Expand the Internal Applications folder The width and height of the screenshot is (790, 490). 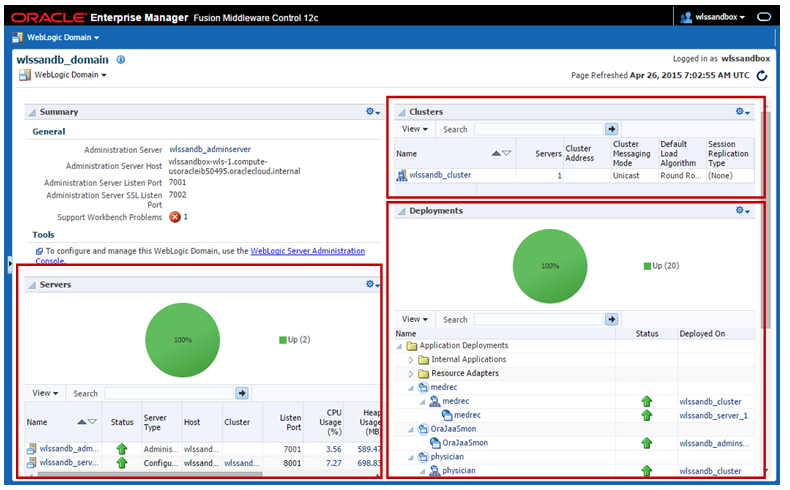(x=411, y=360)
